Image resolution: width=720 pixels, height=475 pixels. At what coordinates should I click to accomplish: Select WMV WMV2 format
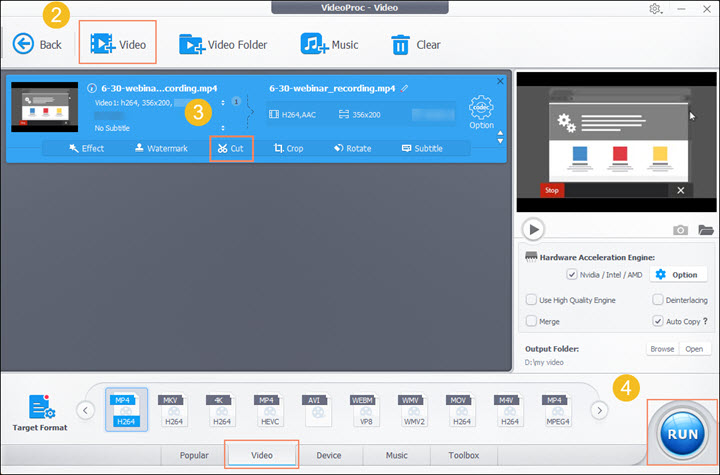click(x=413, y=410)
